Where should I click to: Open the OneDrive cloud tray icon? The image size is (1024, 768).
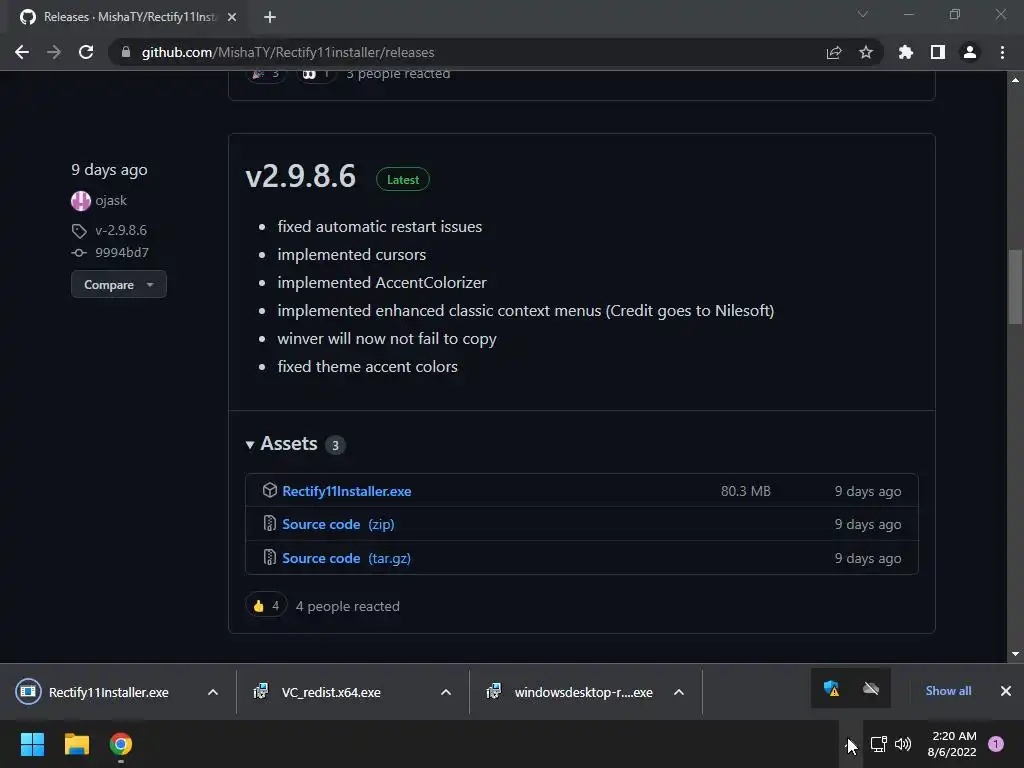871,688
